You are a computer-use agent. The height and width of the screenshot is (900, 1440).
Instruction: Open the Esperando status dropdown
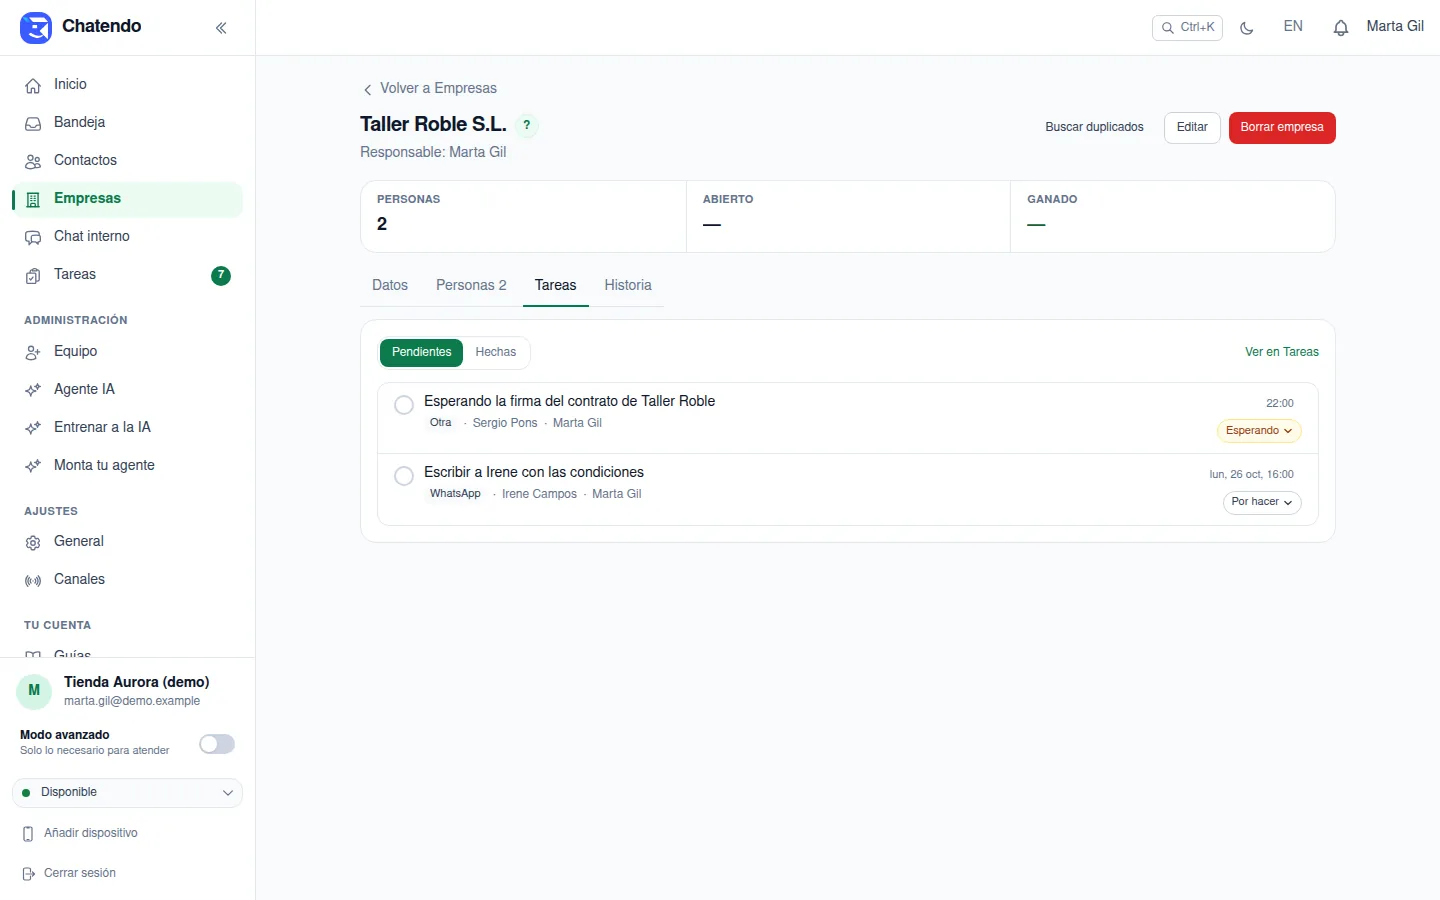1259,431
